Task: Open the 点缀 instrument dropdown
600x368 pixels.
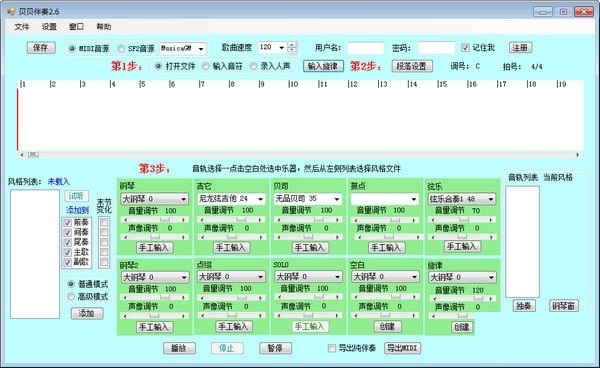Action: [x=231, y=277]
